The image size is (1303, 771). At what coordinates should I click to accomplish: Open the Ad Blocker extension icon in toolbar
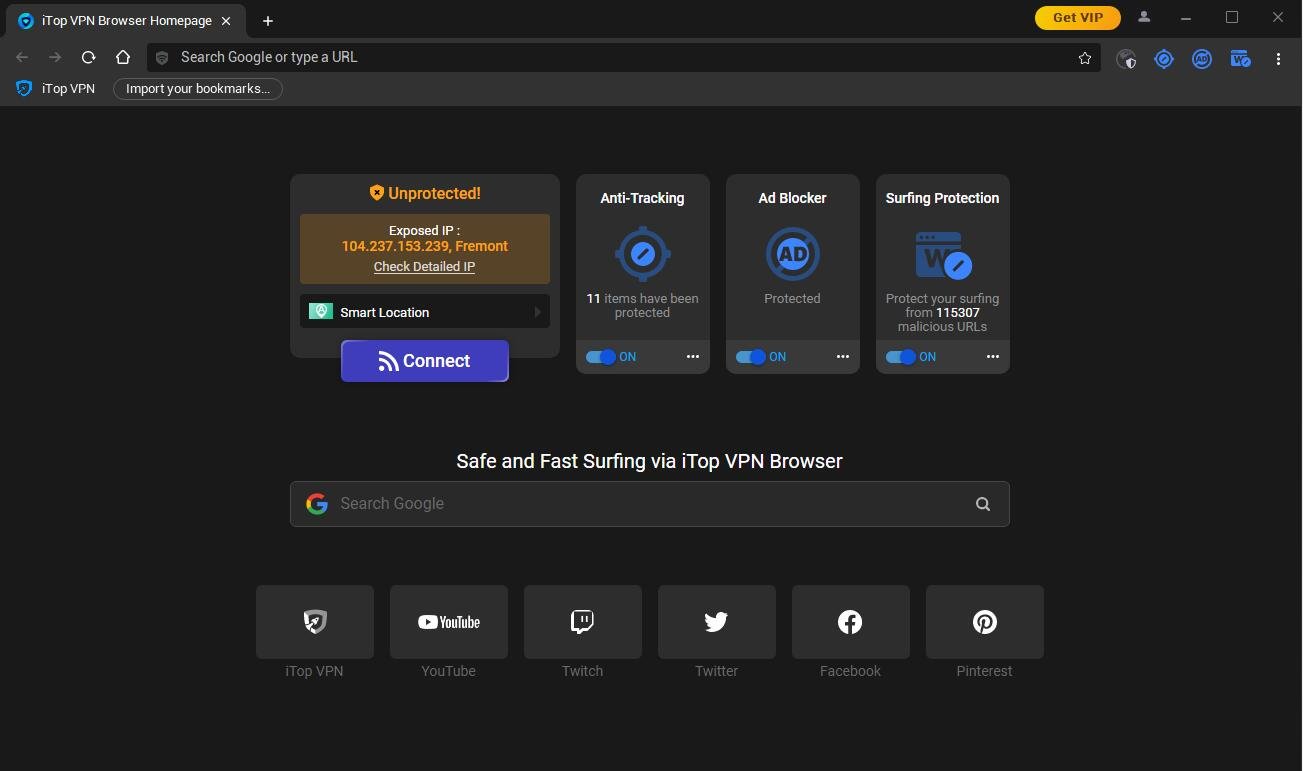(1202, 59)
